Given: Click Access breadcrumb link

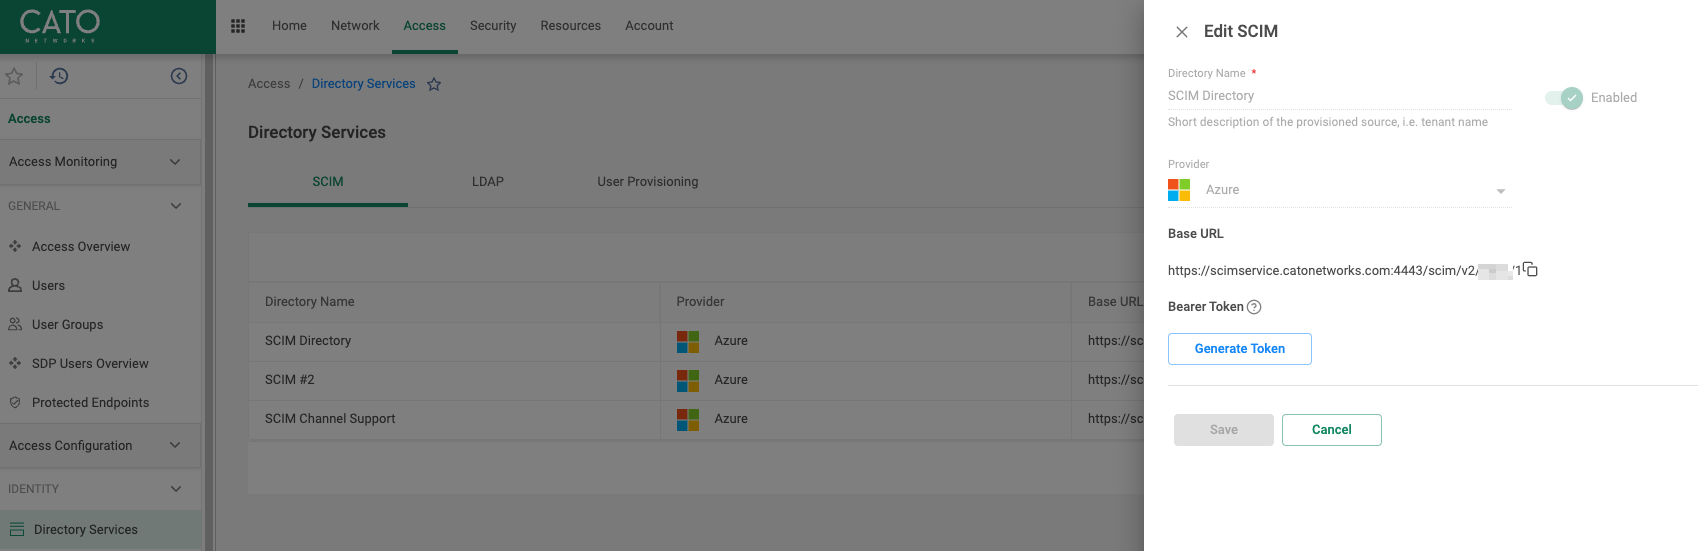Looking at the screenshot, I should pyautogui.click(x=269, y=84).
